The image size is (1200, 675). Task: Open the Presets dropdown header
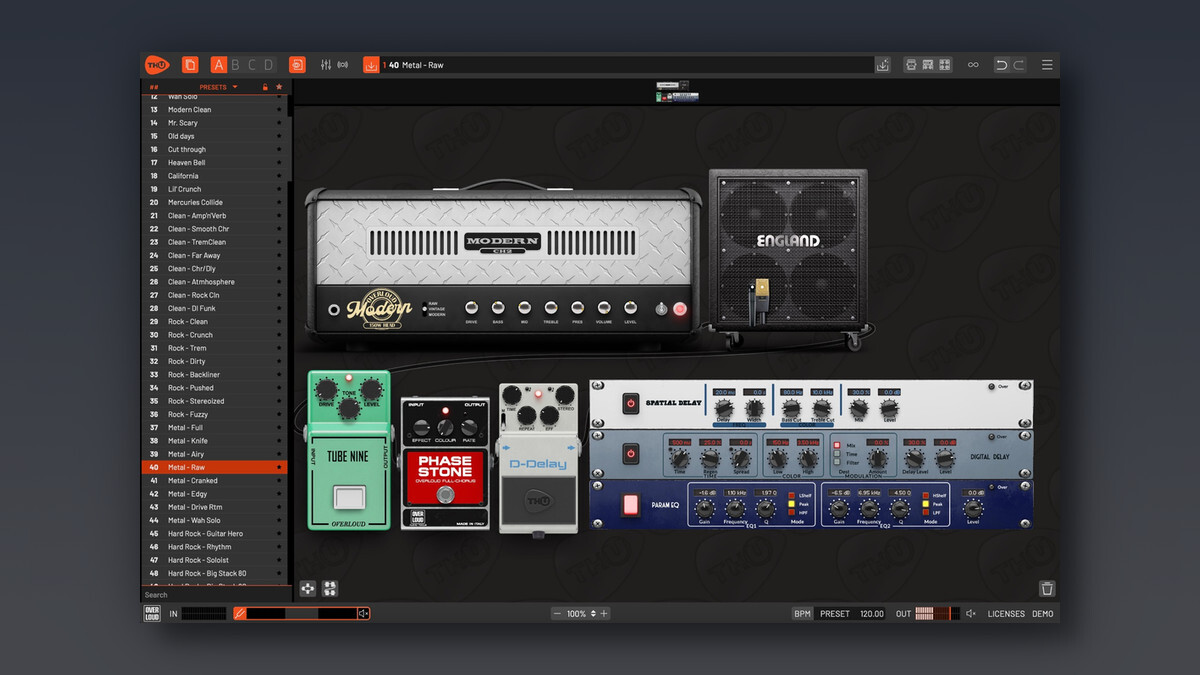click(218, 87)
